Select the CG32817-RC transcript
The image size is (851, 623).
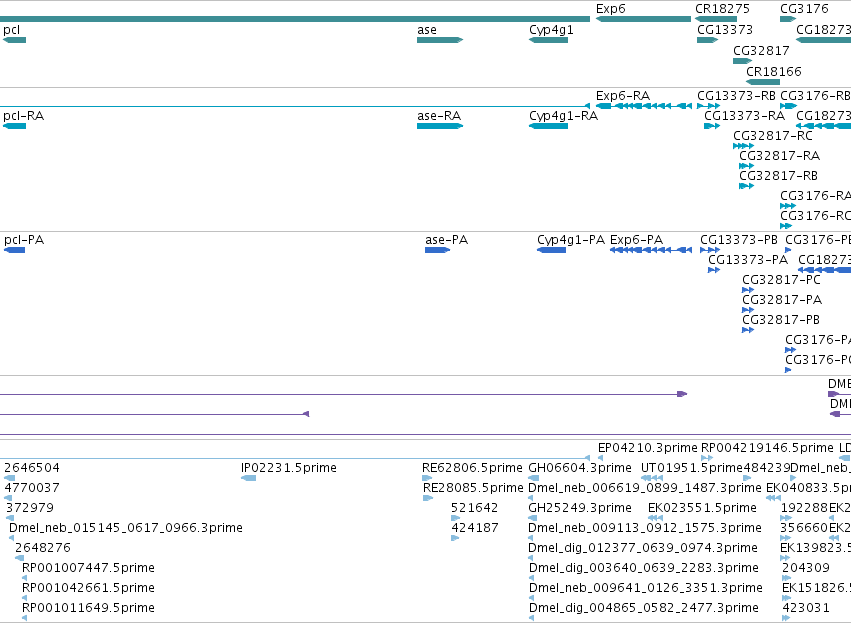[x=743, y=146]
